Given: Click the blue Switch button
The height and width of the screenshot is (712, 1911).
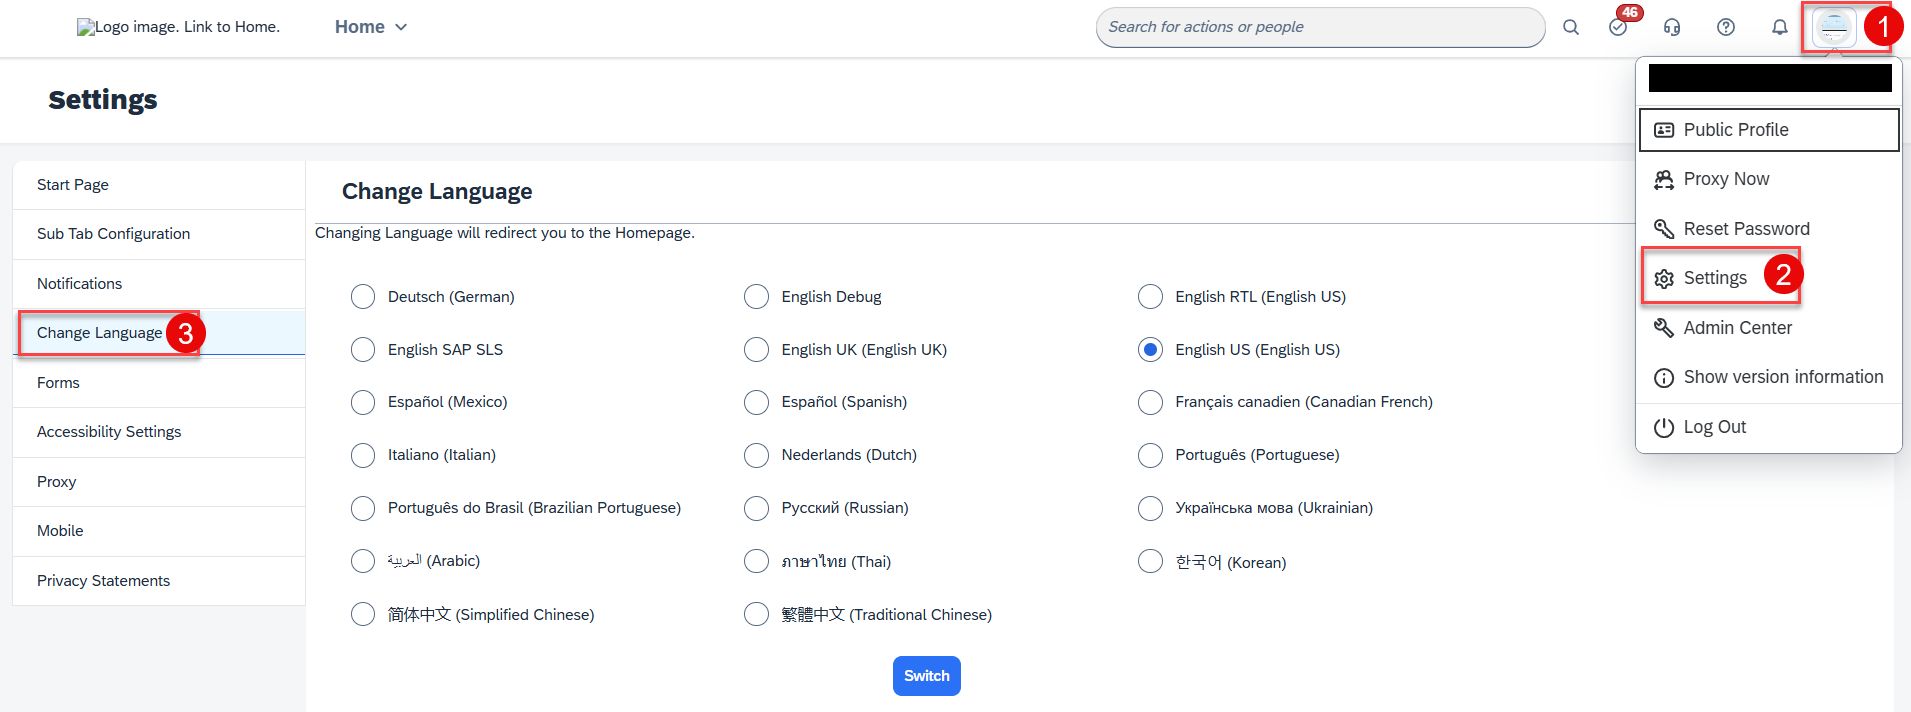Looking at the screenshot, I should [x=927, y=676].
